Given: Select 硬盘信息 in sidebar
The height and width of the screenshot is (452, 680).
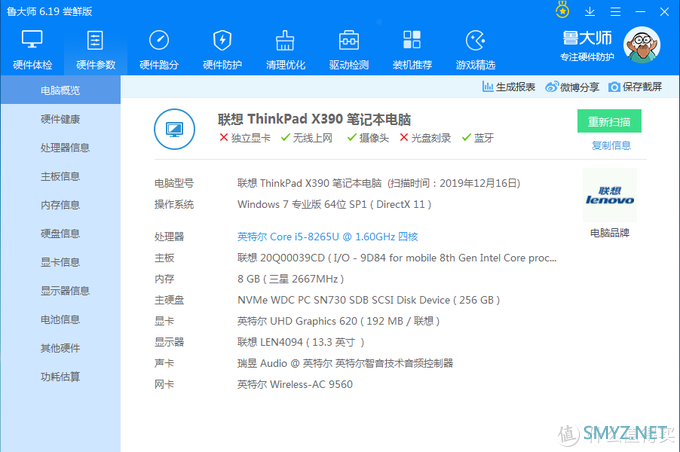Looking at the screenshot, I should pos(60,234).
